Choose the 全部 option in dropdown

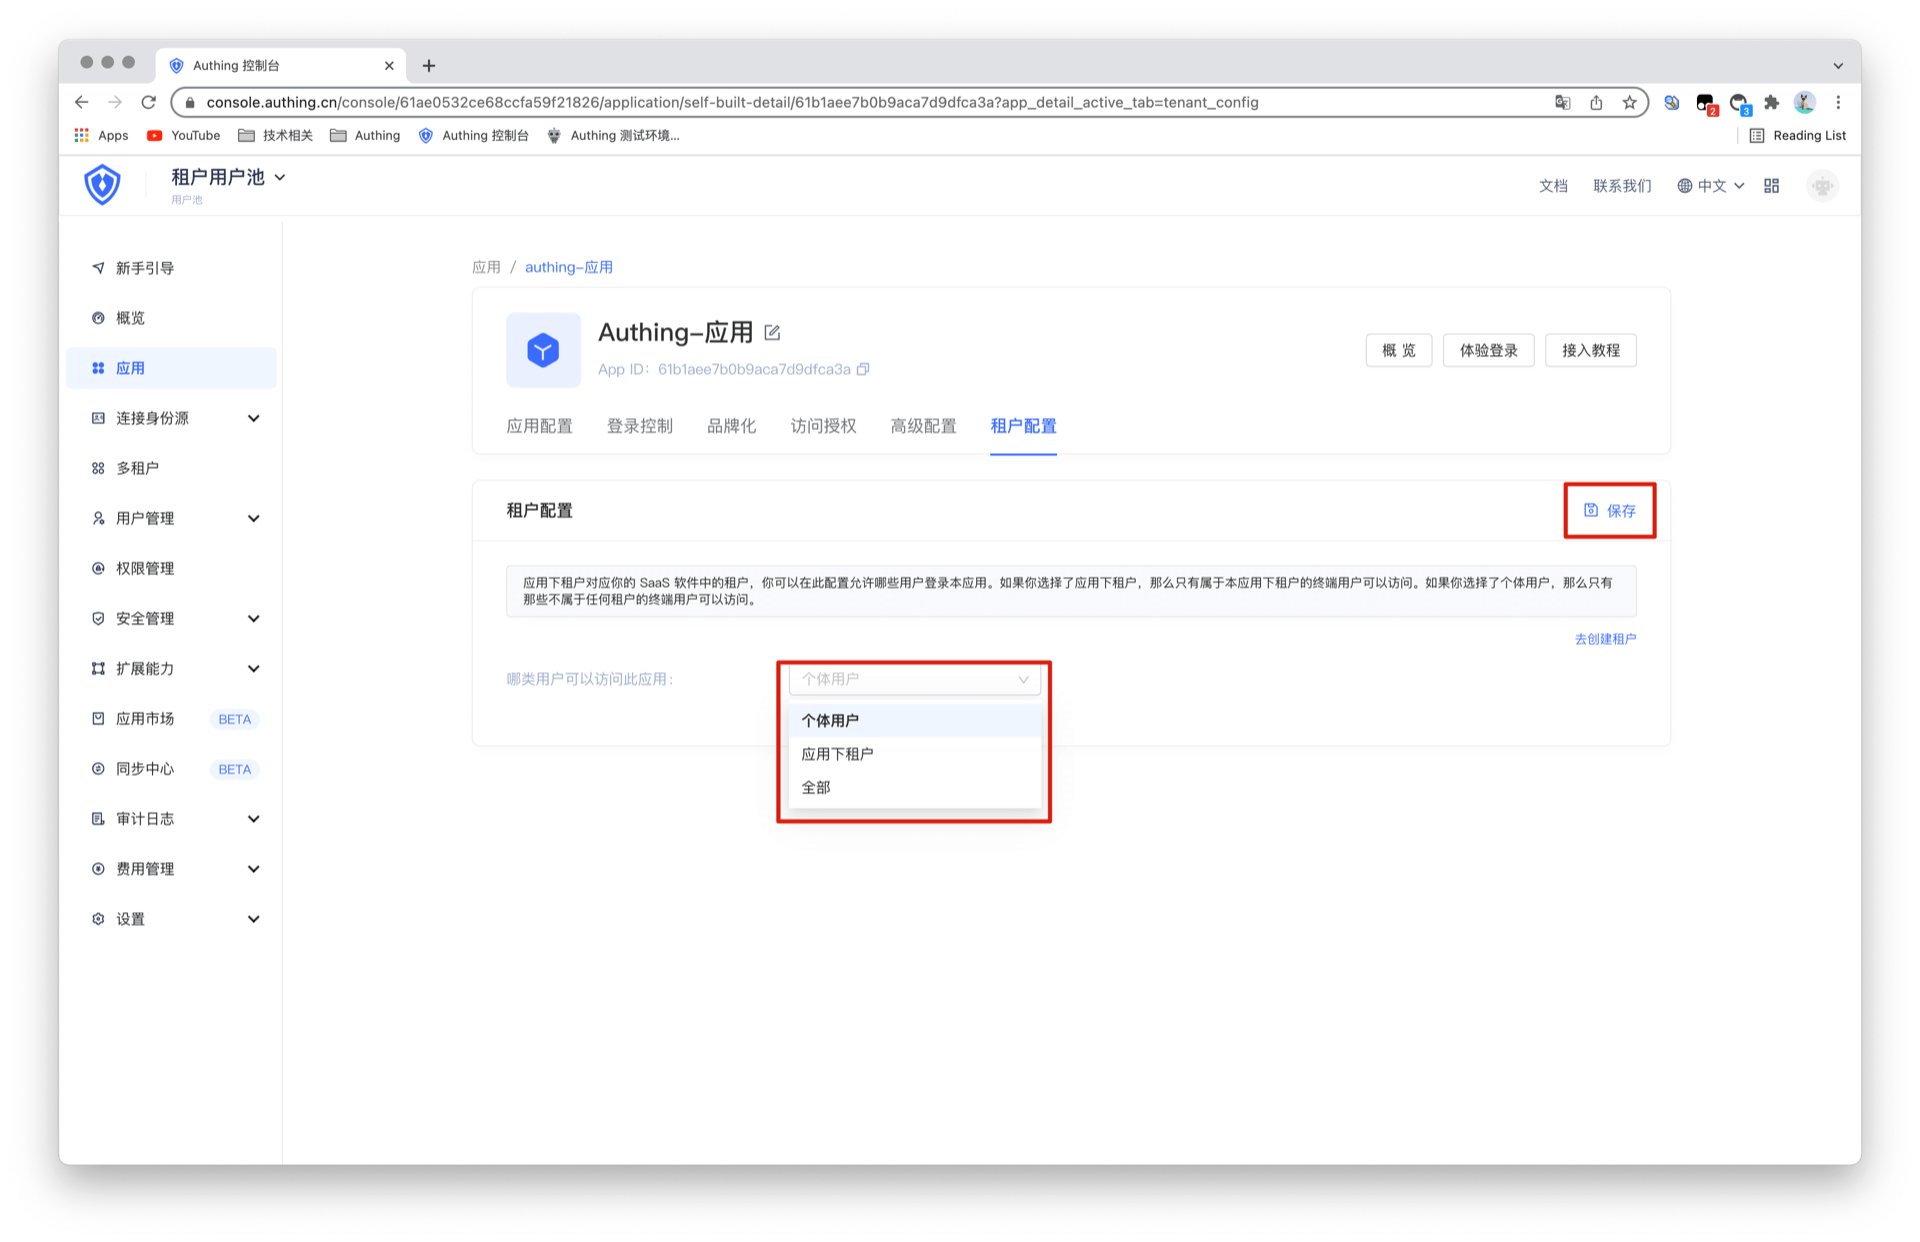pyautogui.click(x=816, y=787)
